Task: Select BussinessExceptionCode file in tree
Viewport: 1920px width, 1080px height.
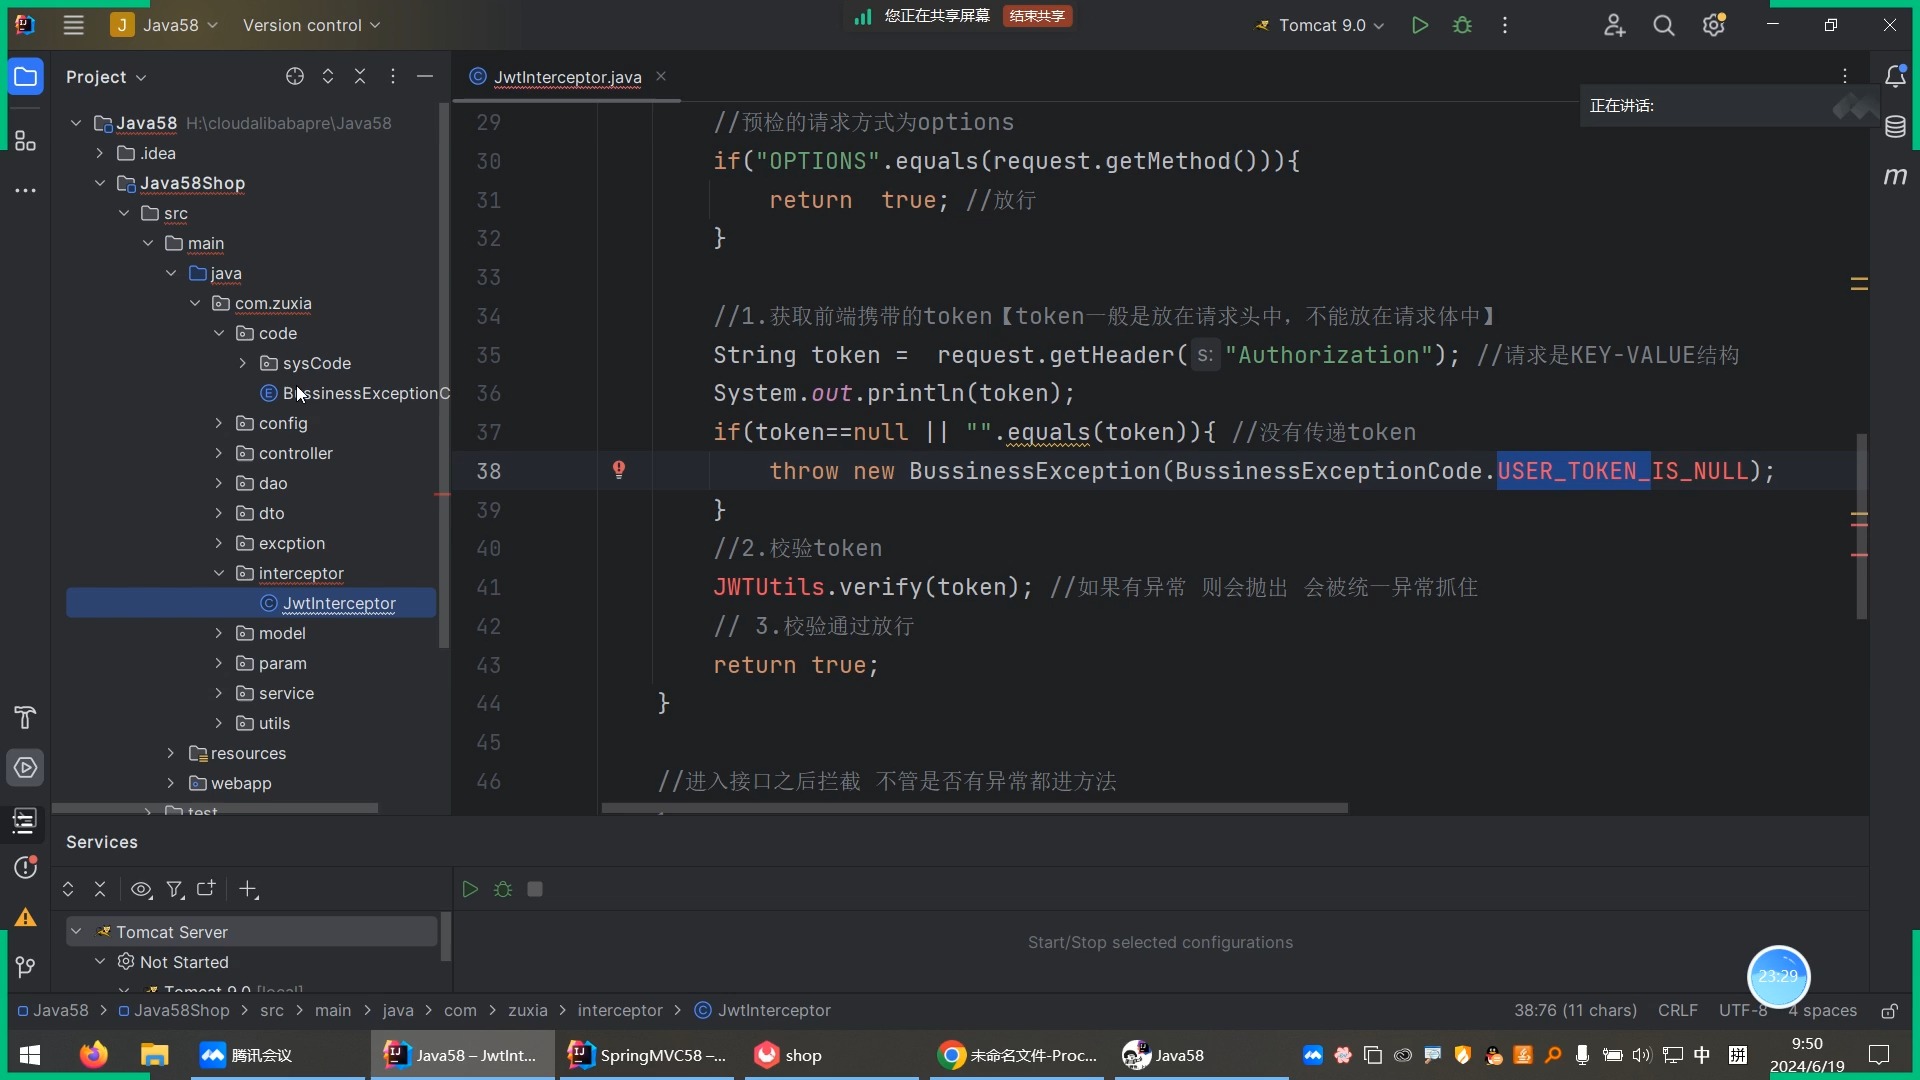Action: 355,393
